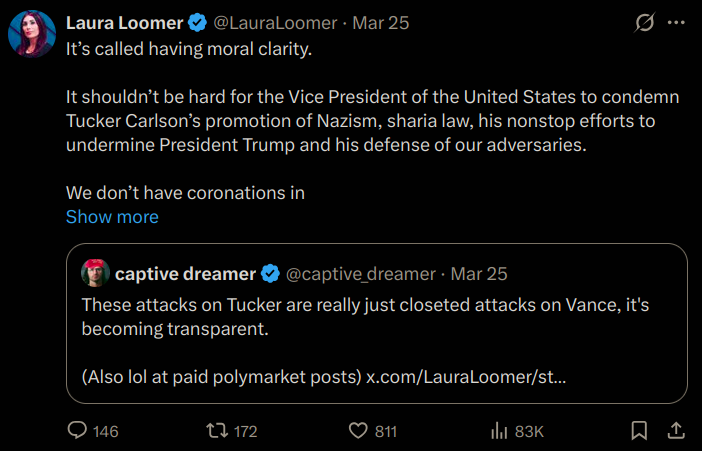This screenshot has width=702, height=451.
Task: Open Laura Loomer's profile picture
Action: (32, 34)
